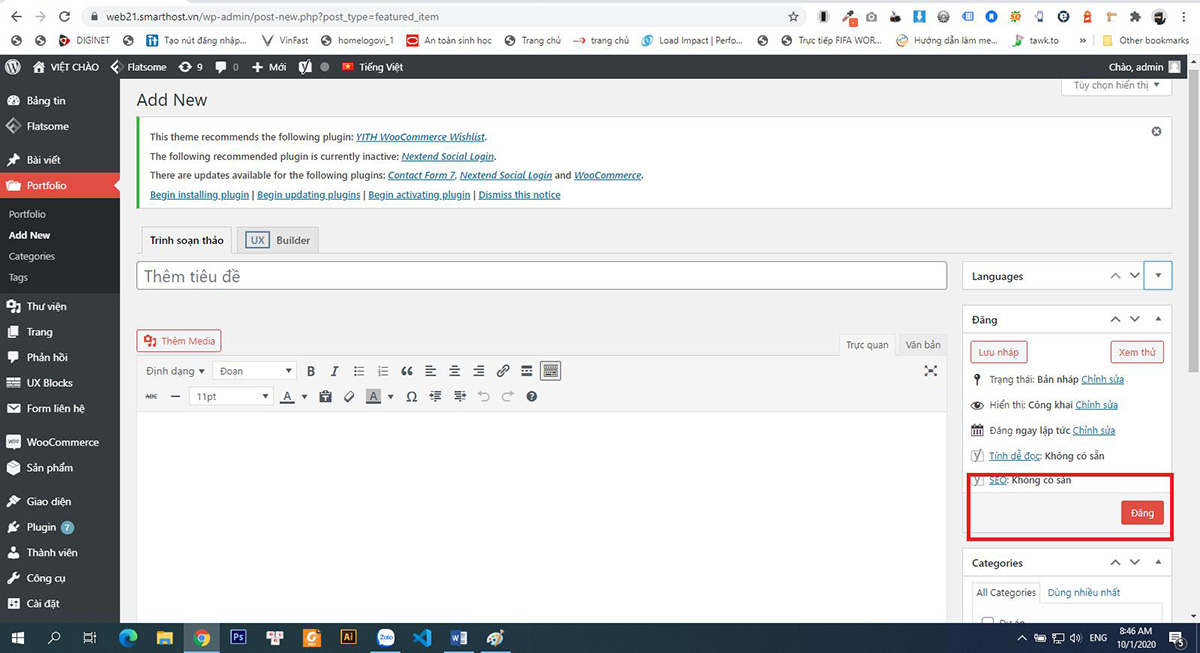Screen dimensions: 1200x653
Task: Apply strikethrough formatting
Action: click(x=151, y=397)
